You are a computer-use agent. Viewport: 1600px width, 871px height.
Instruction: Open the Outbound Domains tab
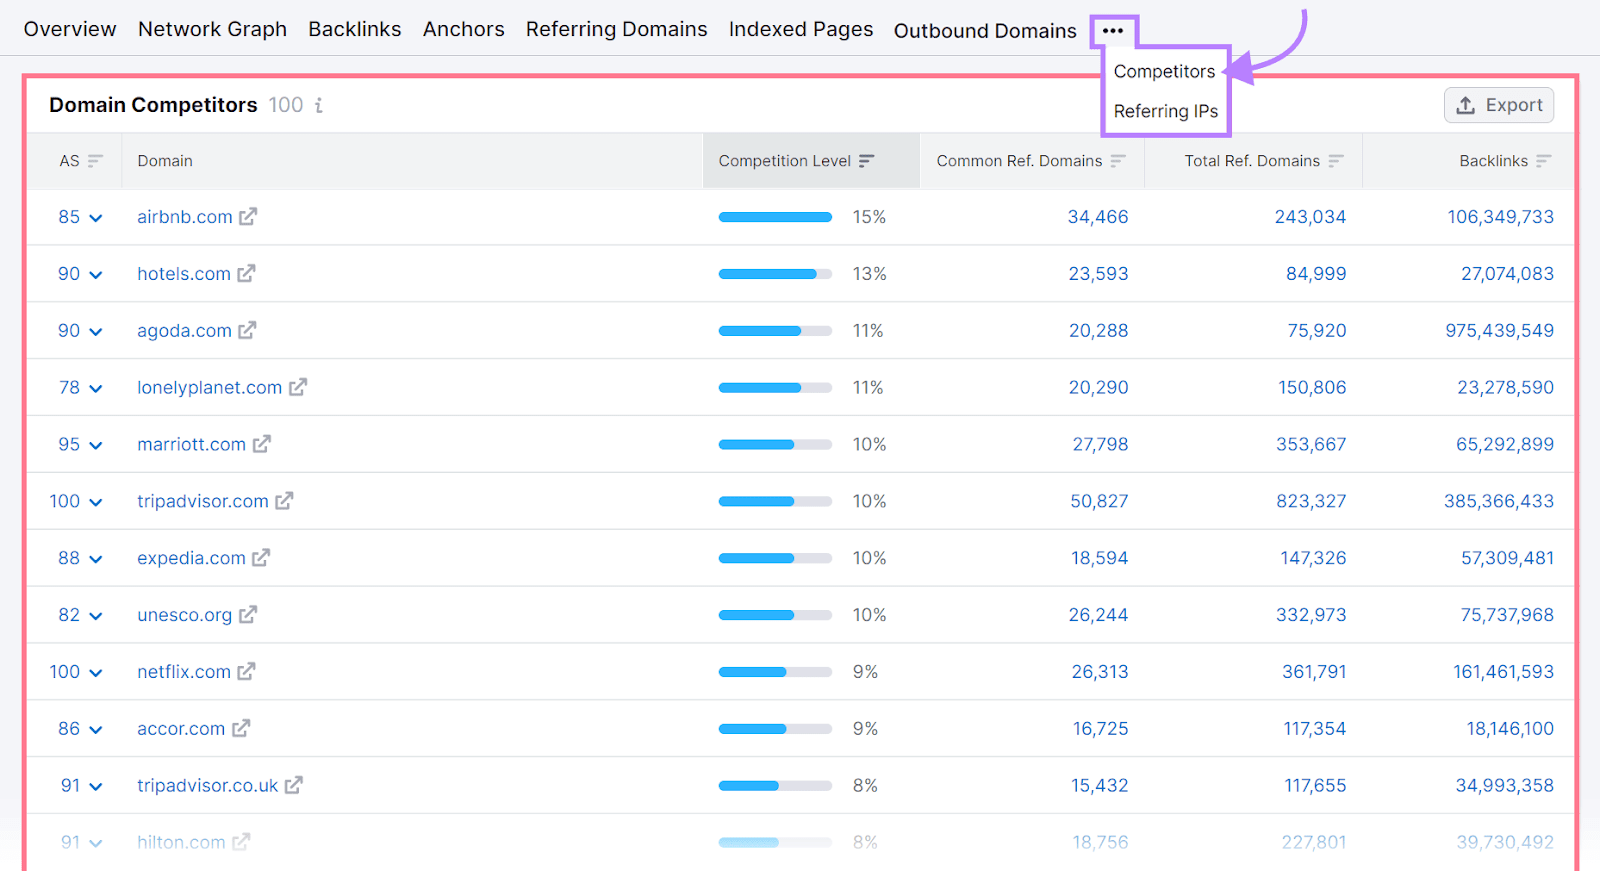[985, 31]
